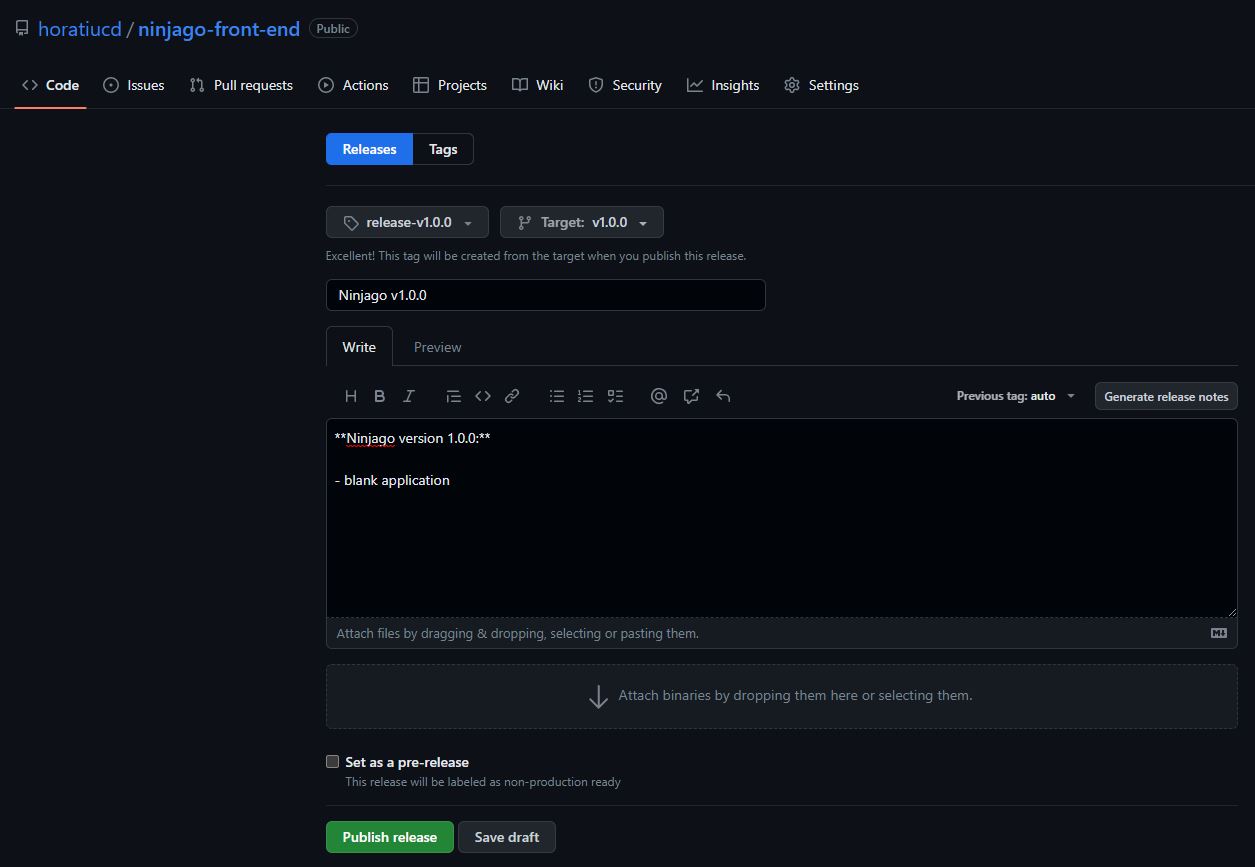Viewport: 1255px width, 867px height.
Task: Select the Releases button
Action: click(369, 149)
